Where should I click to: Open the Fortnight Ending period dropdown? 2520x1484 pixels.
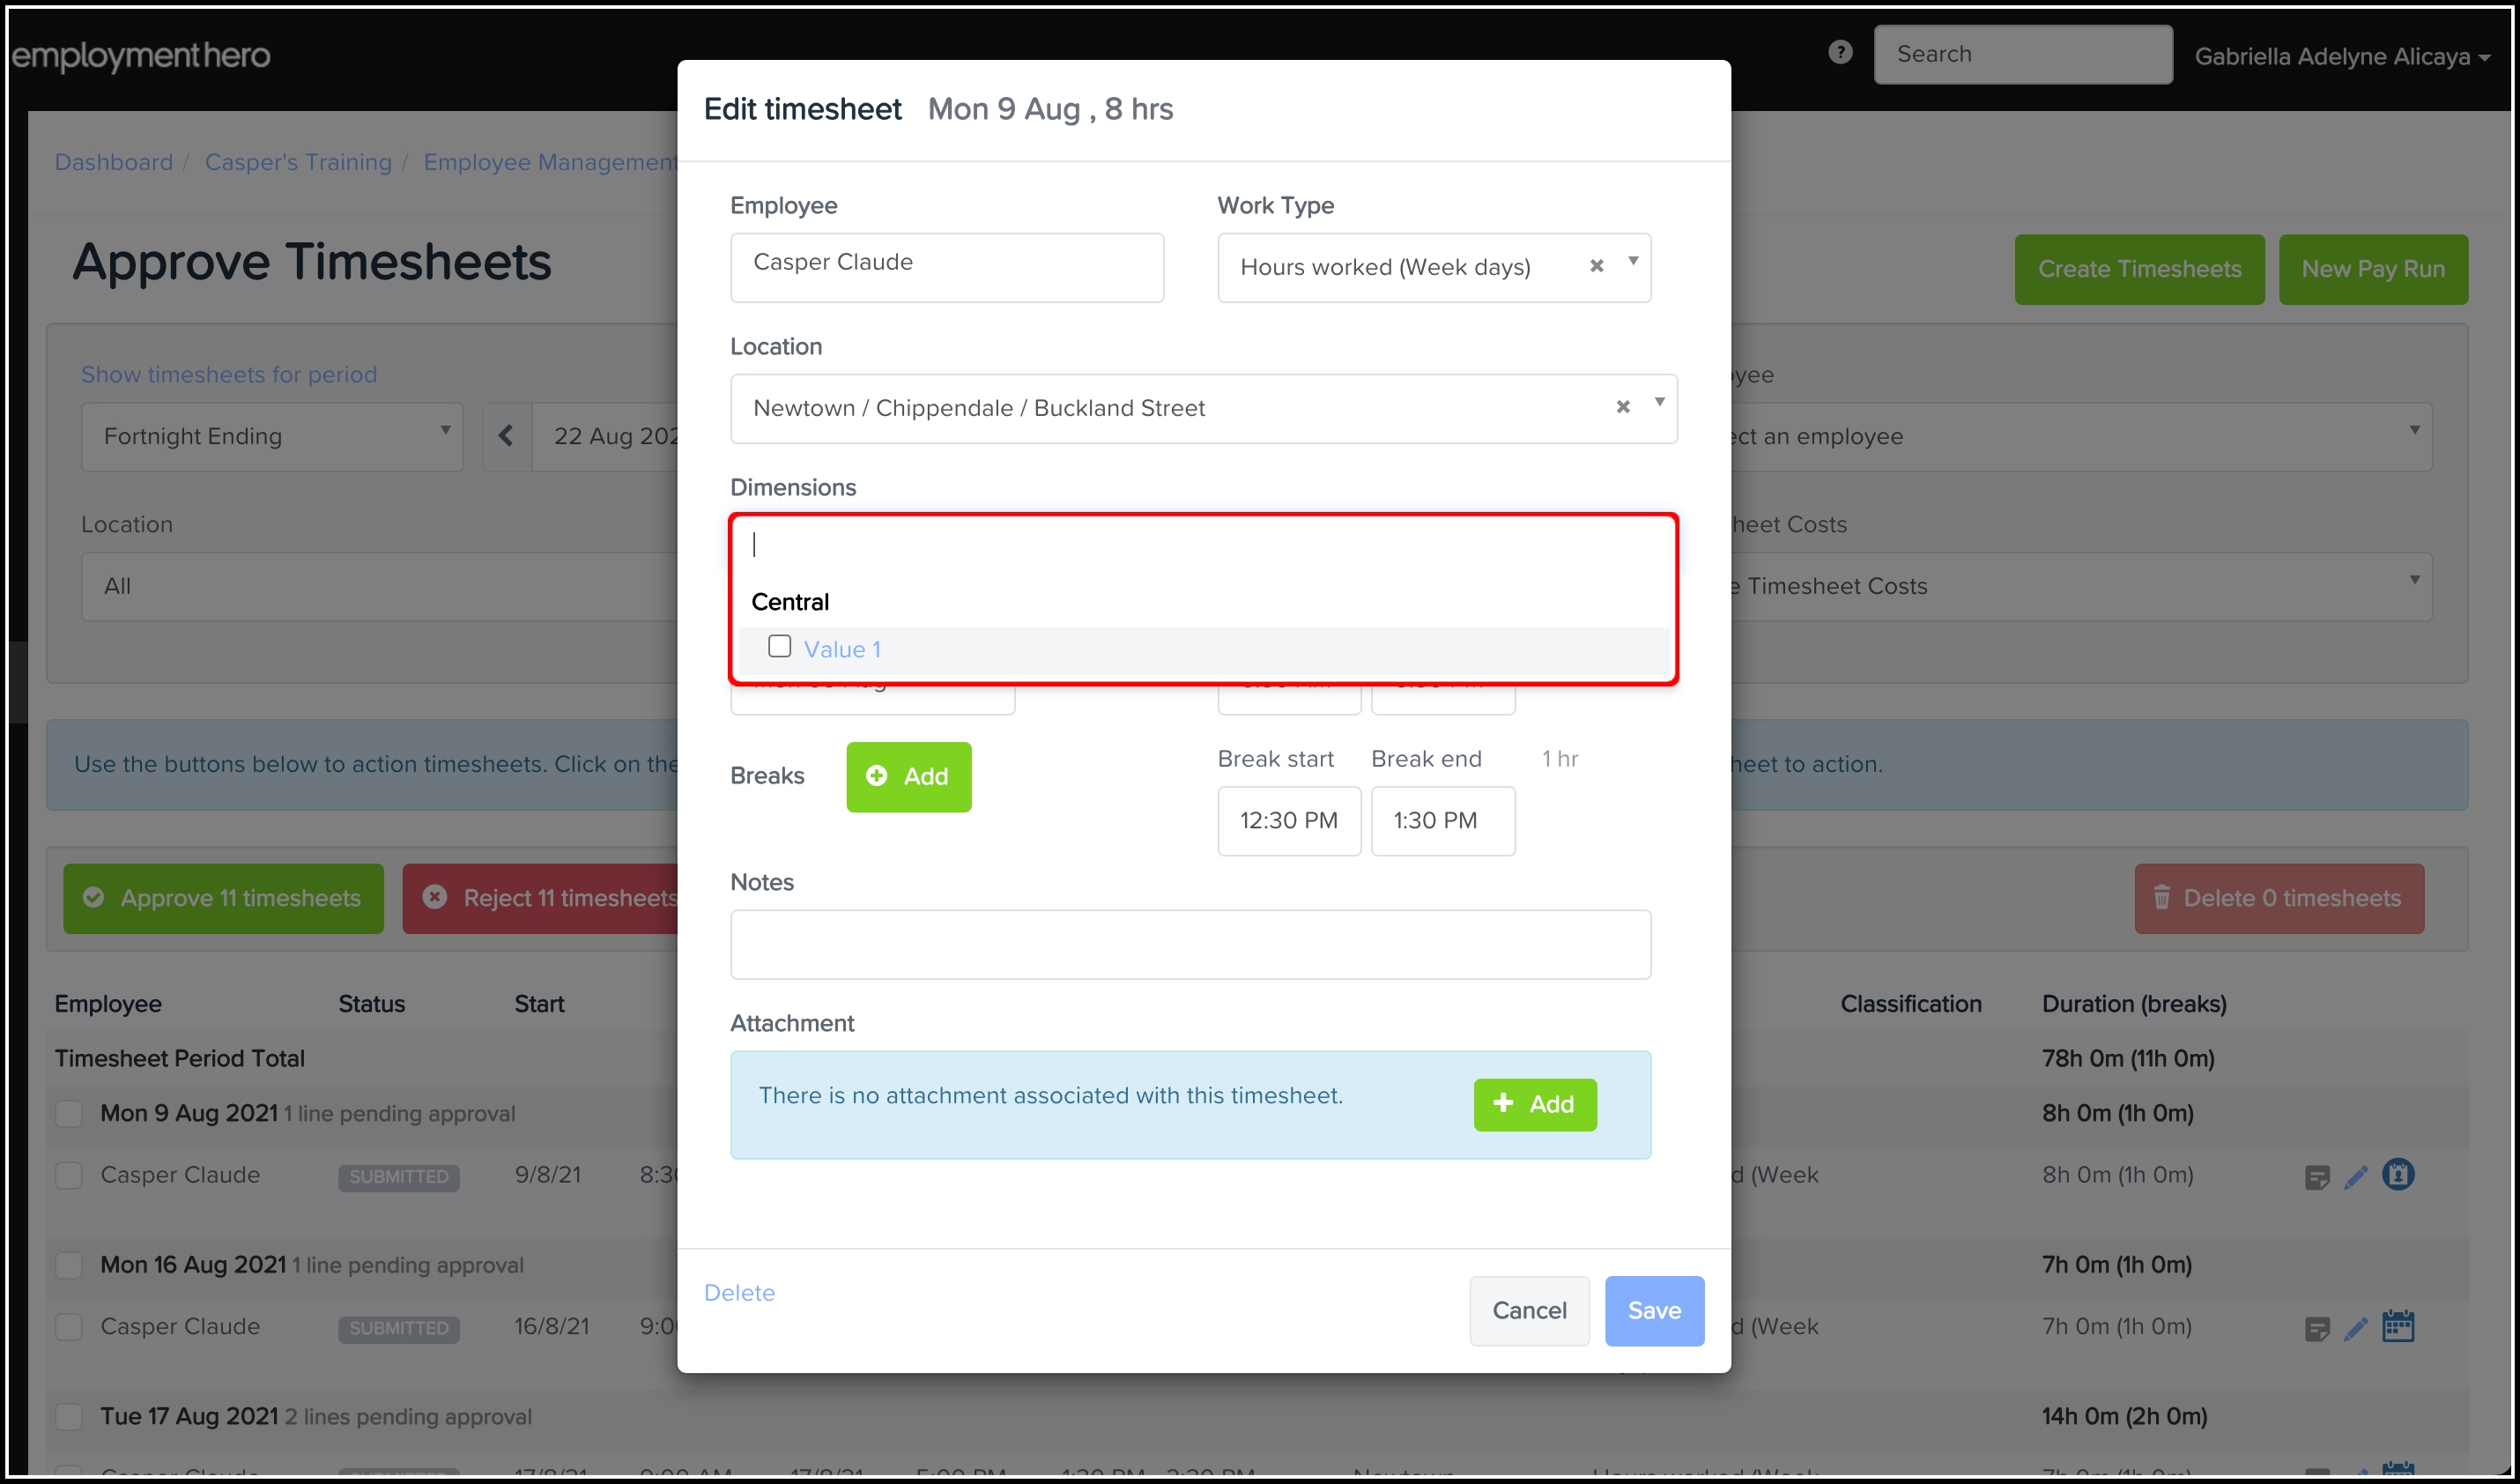click(x=272, y=436)
